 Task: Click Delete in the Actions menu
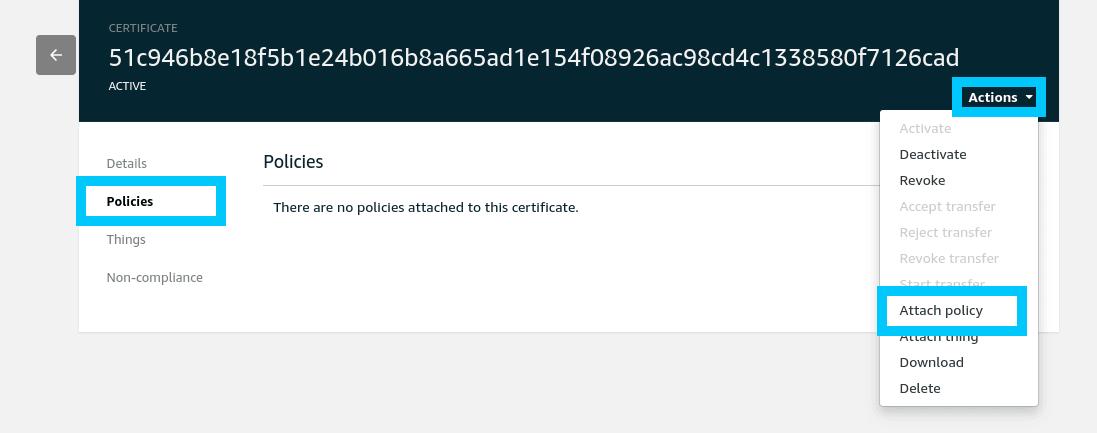tap(920, 389)
